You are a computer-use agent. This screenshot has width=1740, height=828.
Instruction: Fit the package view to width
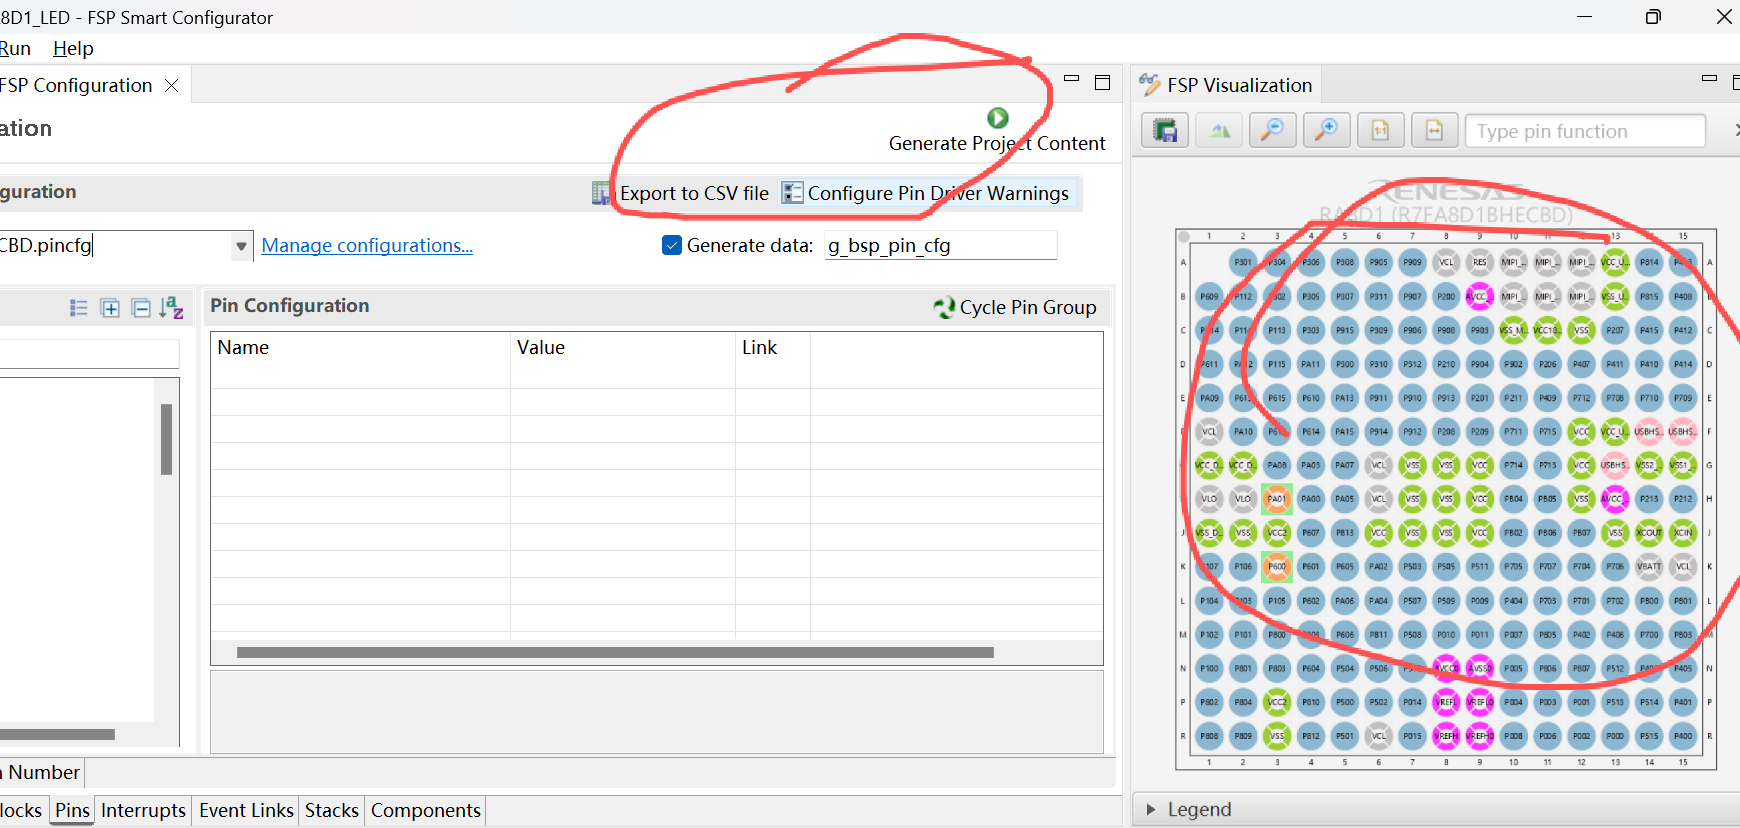(x=1434, y=131)
